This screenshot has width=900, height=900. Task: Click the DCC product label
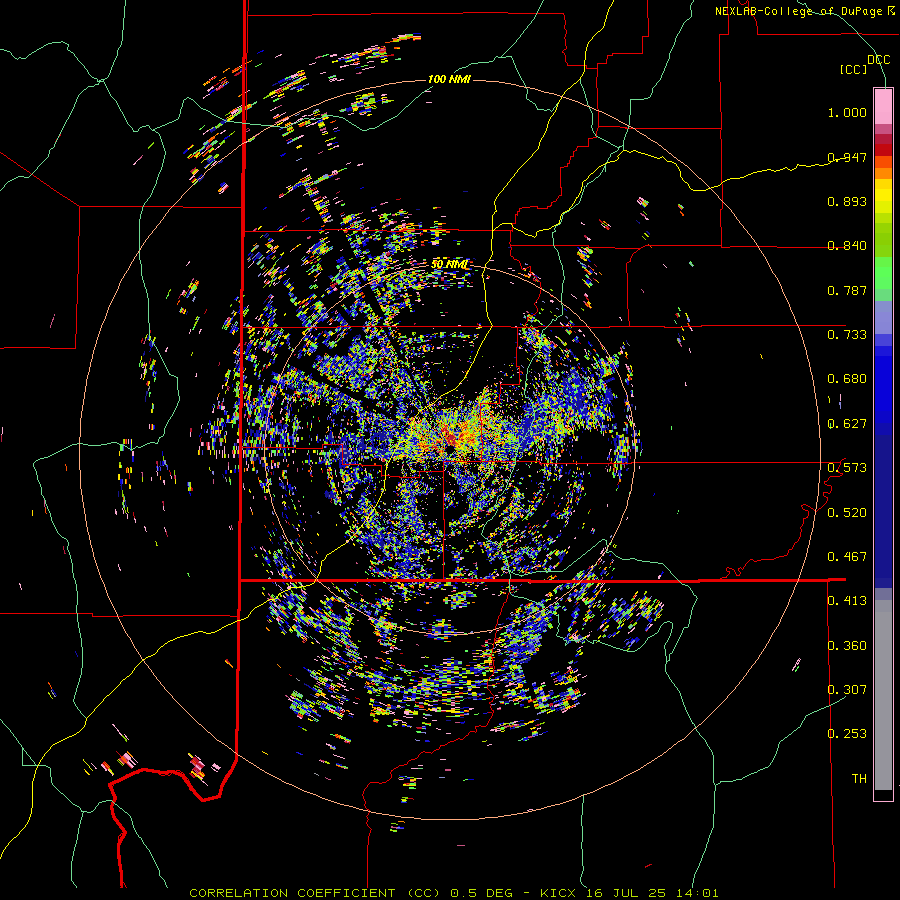879,60
